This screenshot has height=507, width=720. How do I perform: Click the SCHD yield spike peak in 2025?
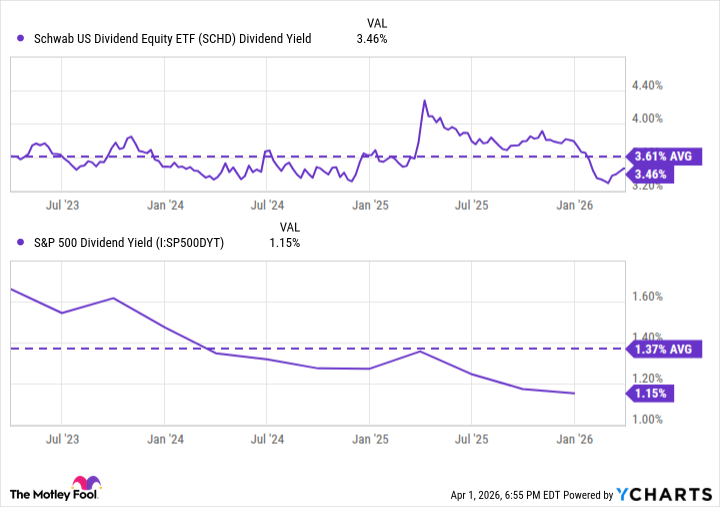coord(425,101)
